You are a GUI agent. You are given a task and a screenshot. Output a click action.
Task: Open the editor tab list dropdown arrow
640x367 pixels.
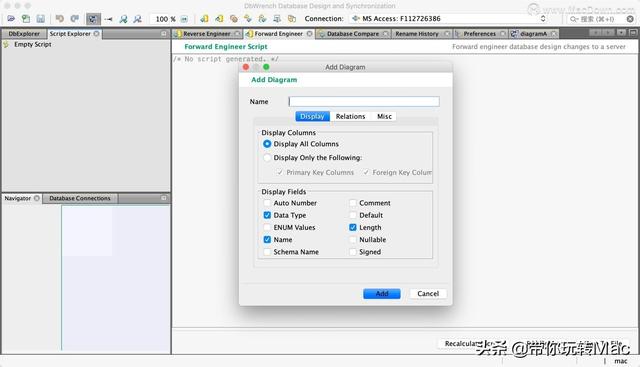[x=621, y=33]
